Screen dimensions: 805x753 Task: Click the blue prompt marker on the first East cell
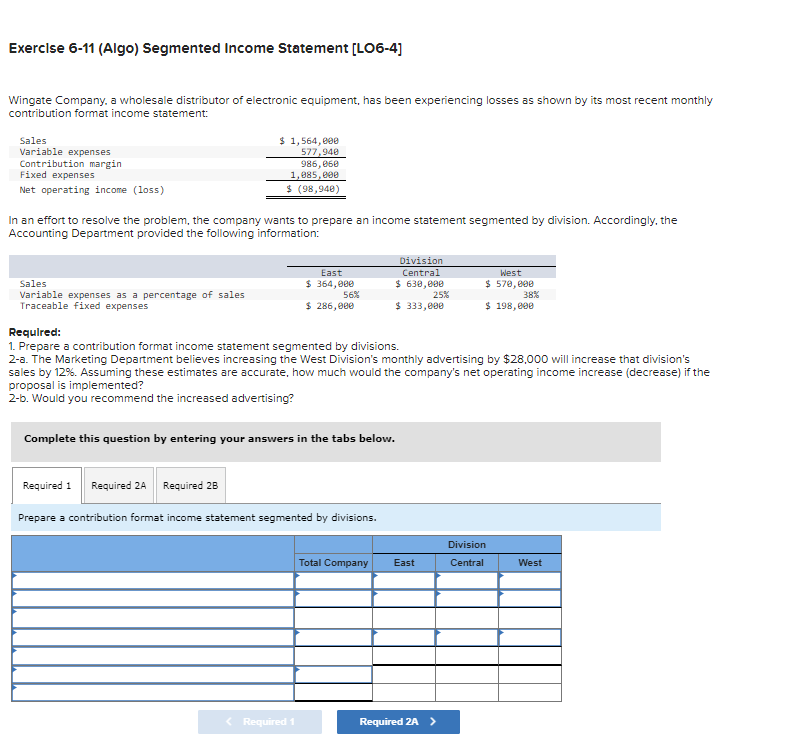[376, 578]
